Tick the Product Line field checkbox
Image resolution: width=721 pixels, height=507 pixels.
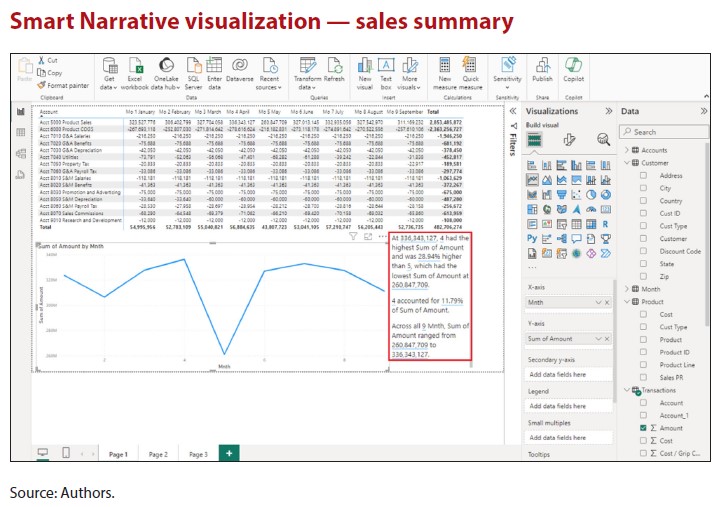click(643, 365)
